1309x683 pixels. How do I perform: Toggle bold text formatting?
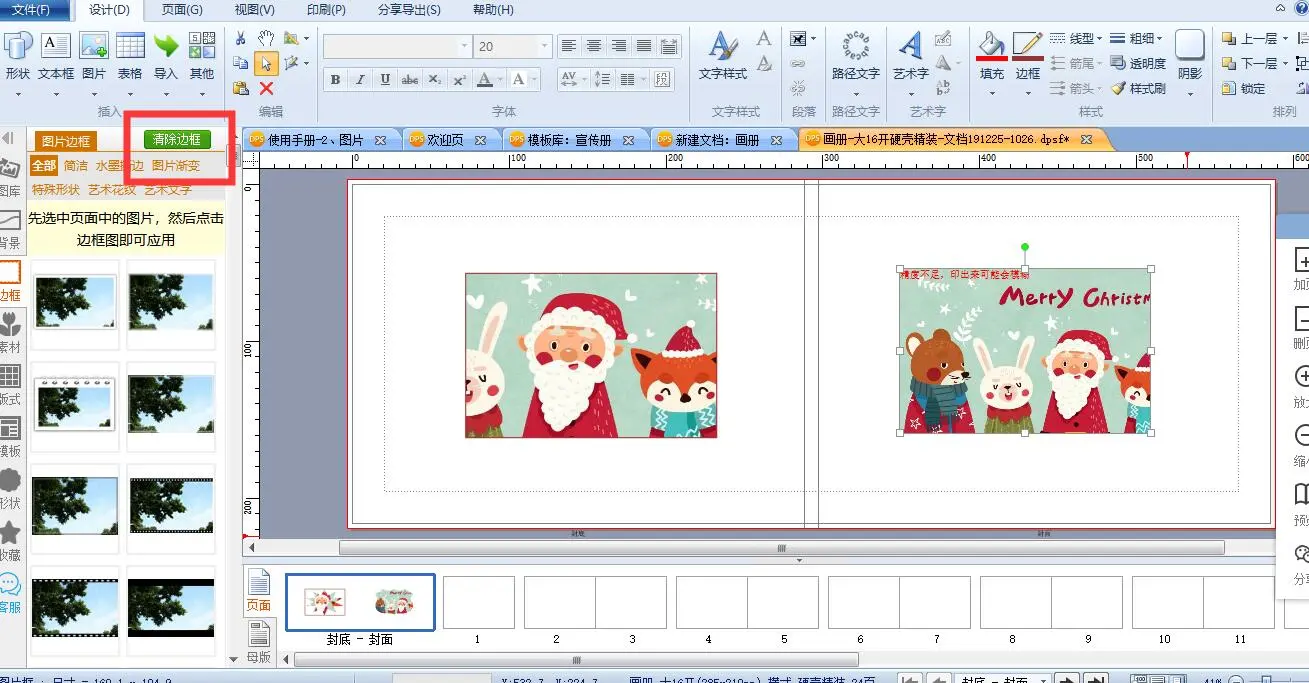pyautogui.click(x=335, y=80)
